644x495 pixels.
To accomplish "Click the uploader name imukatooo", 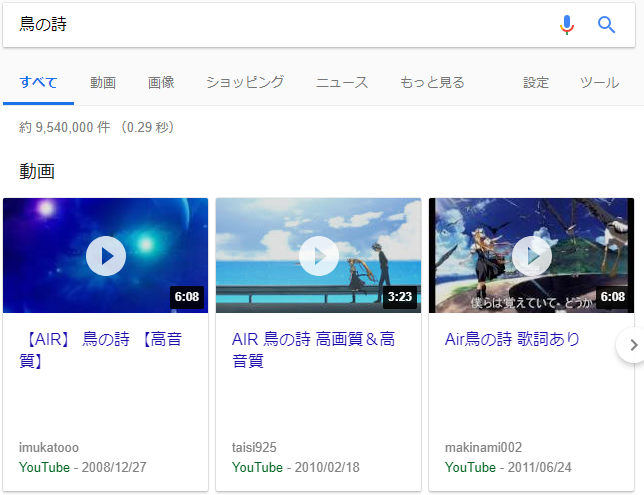I will click(x=49, y=447).
